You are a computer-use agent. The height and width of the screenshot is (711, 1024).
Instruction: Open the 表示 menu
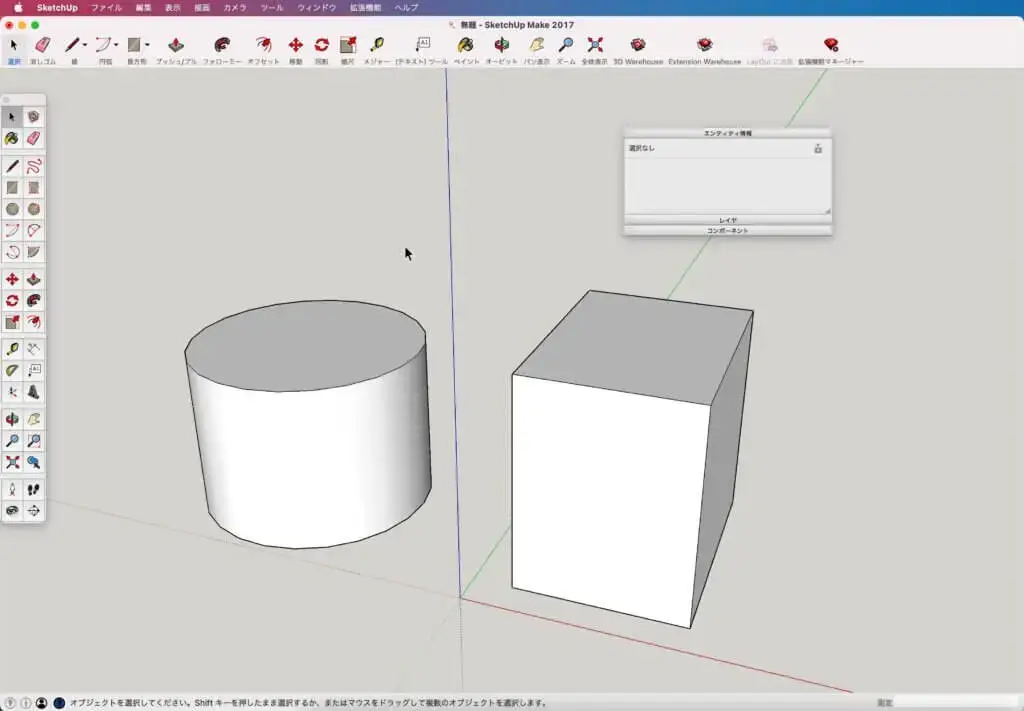pos(172,8)
